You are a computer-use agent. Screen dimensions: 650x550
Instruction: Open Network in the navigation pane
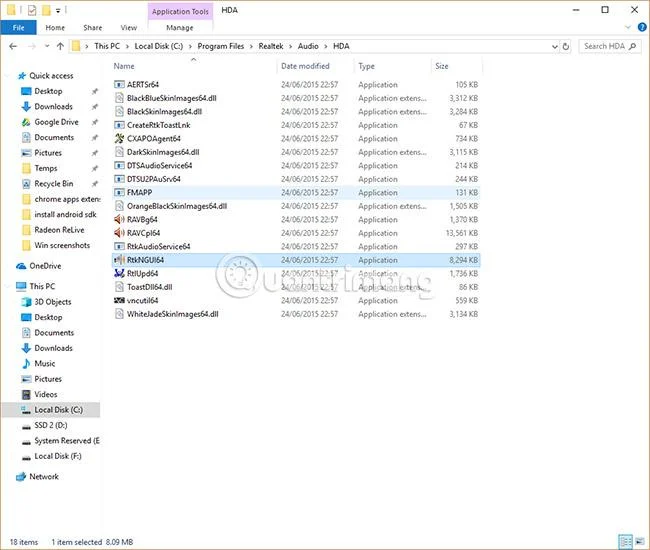pyautogui.click(x=44, y=477)
